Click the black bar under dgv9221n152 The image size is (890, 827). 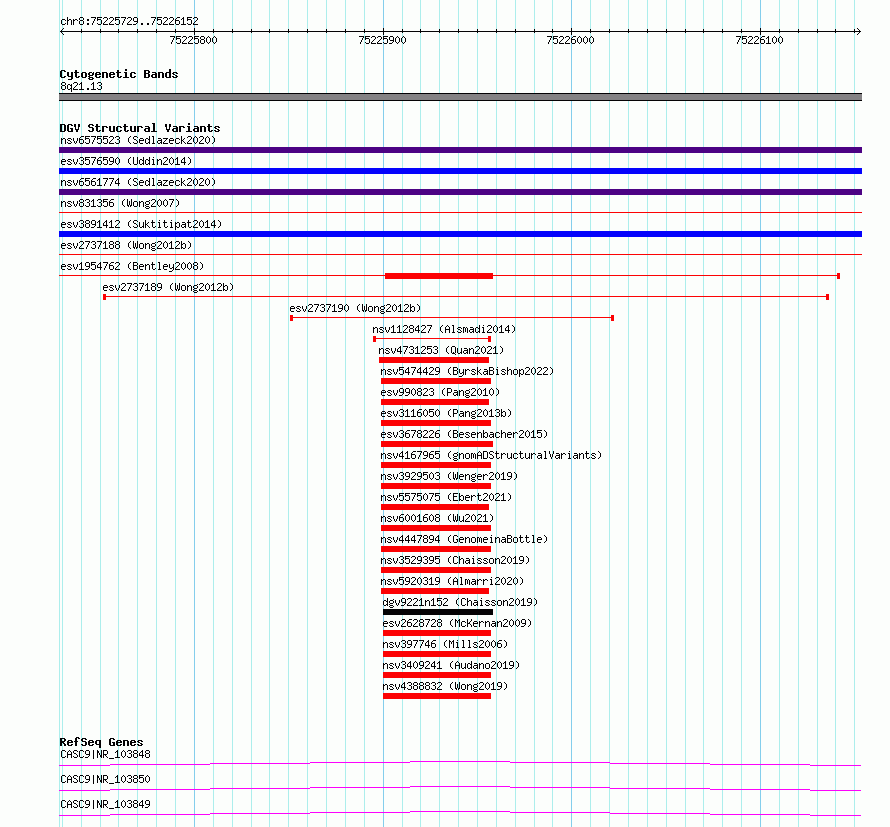click(438, 612)
